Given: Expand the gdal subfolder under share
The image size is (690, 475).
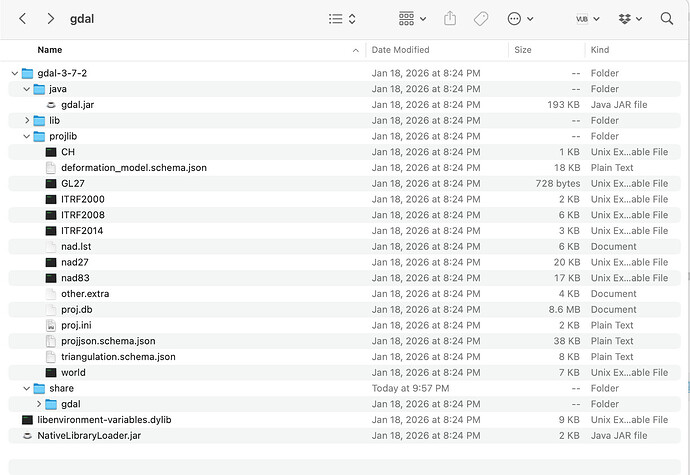Looking at the screenshot, I should click(39, 404).
